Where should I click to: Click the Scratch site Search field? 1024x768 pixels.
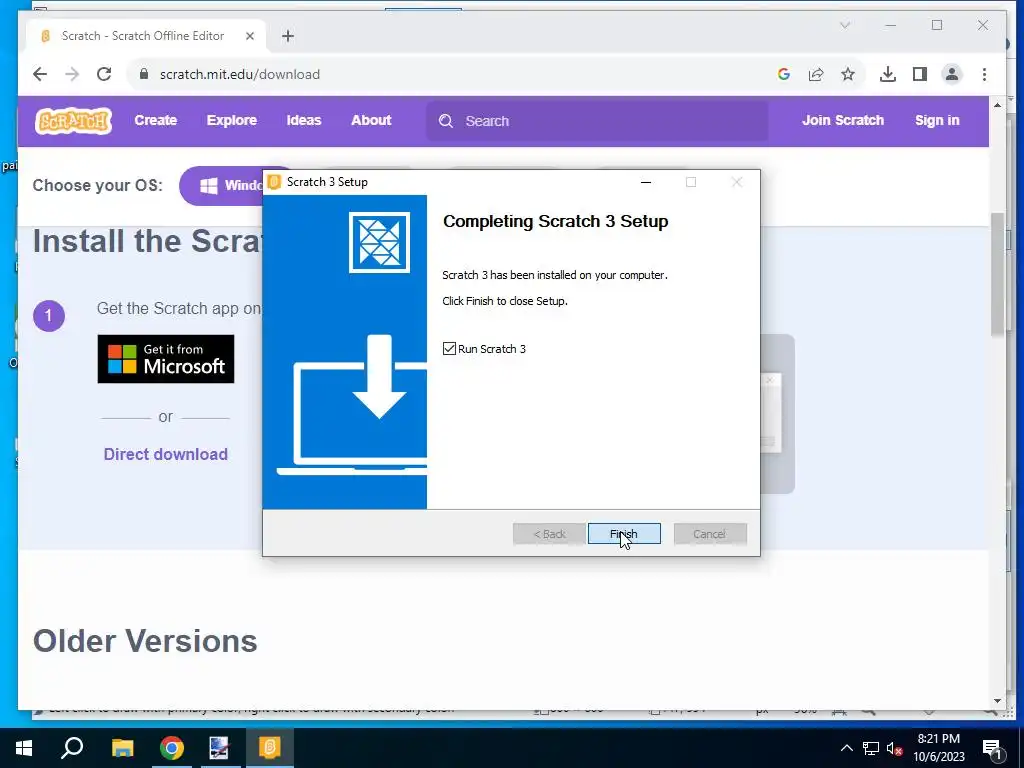point(597,121)
